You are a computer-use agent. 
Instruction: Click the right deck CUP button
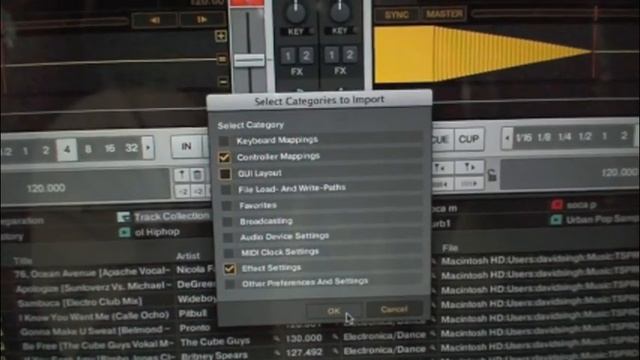point(469,139)
